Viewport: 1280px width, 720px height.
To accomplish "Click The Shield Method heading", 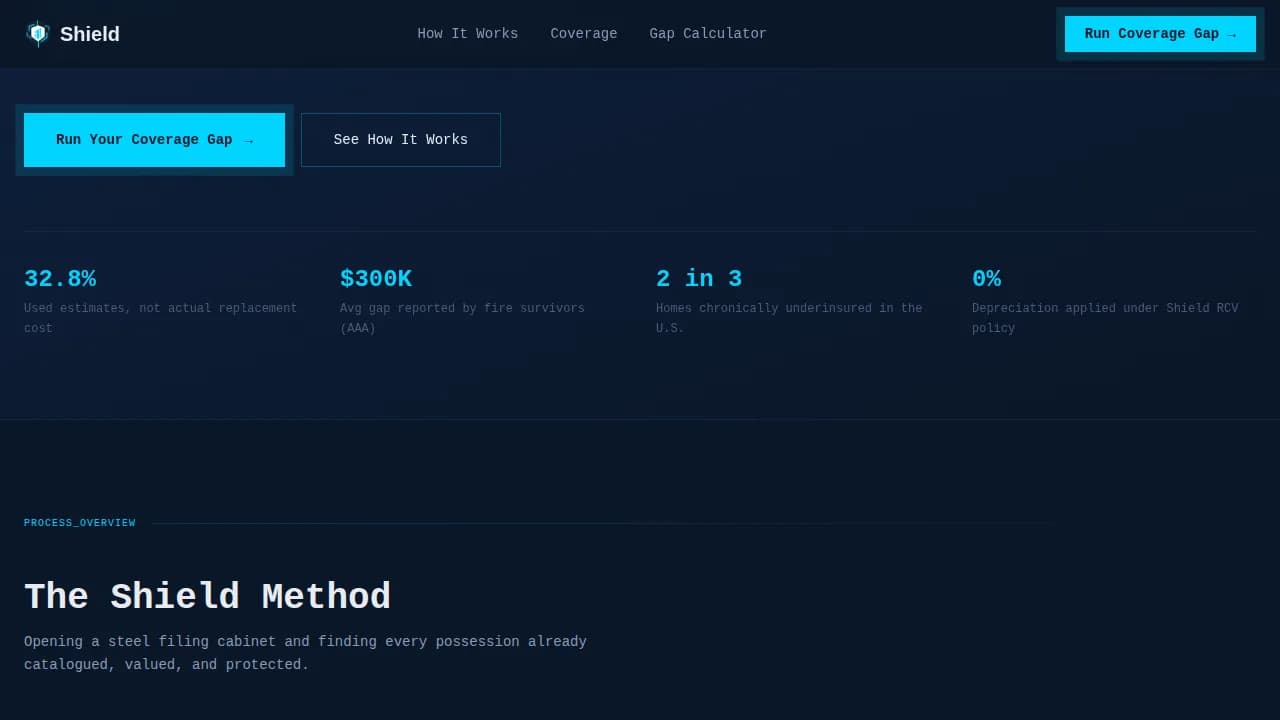I will (x=207, y=596).
